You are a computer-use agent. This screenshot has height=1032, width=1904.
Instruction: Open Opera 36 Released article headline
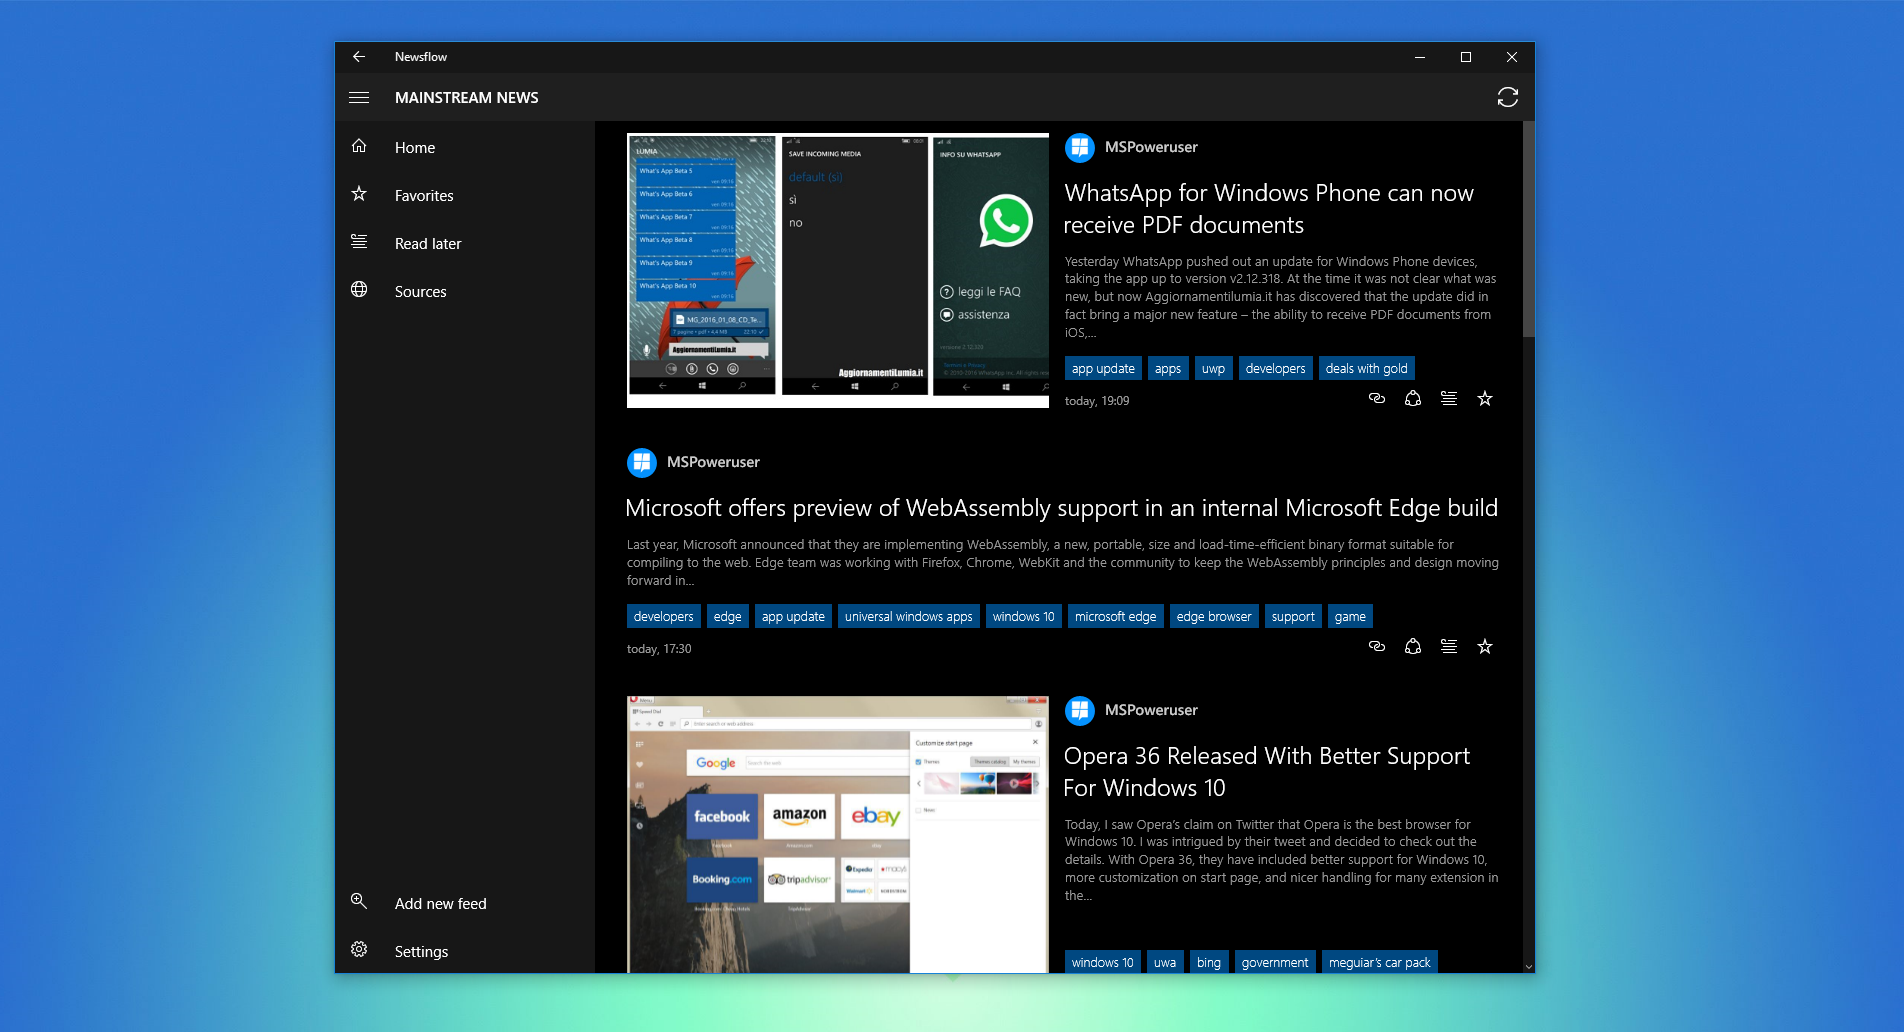(x=1266, y=772)
